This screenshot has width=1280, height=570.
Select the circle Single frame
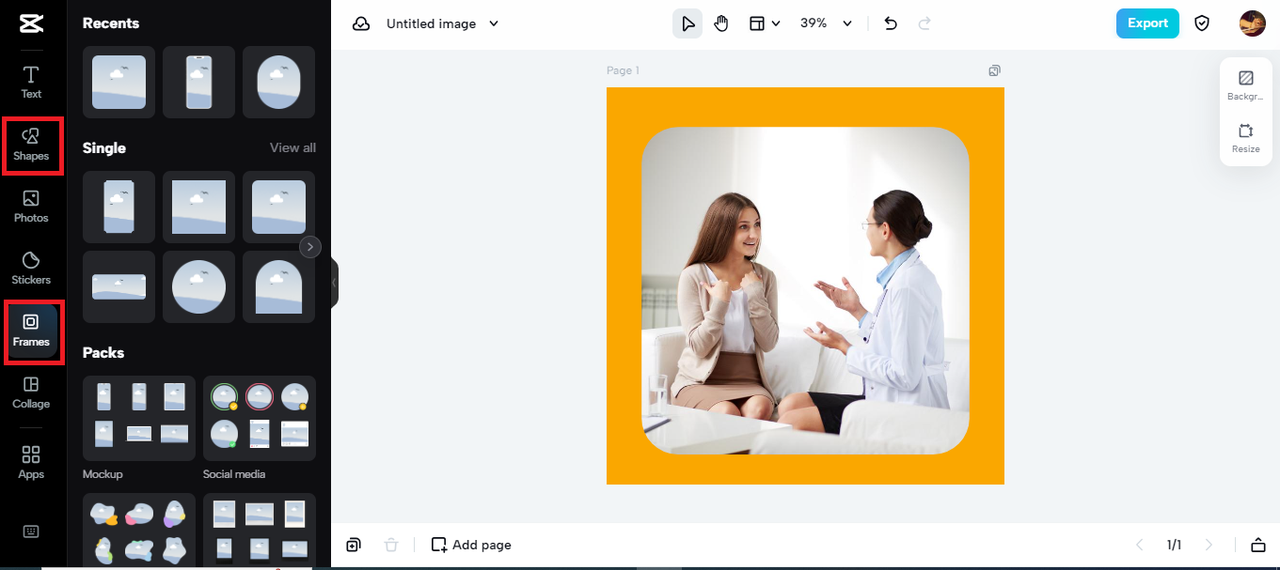(199, 287)
